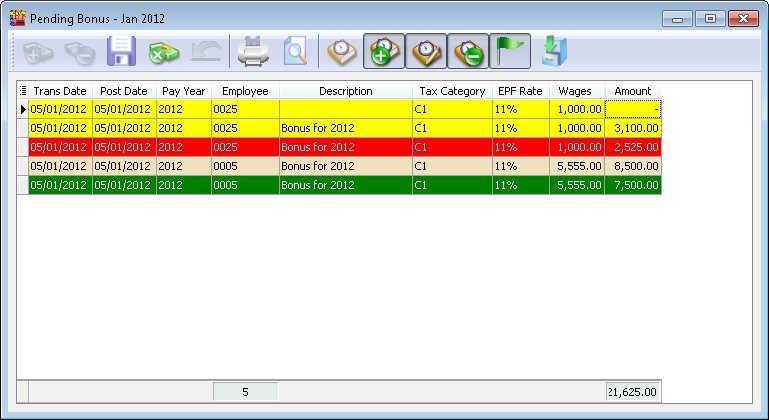The height and width of the screenshot is (420, 769).
Task: Sort by Pay Year column header
Action: (183, 91)
